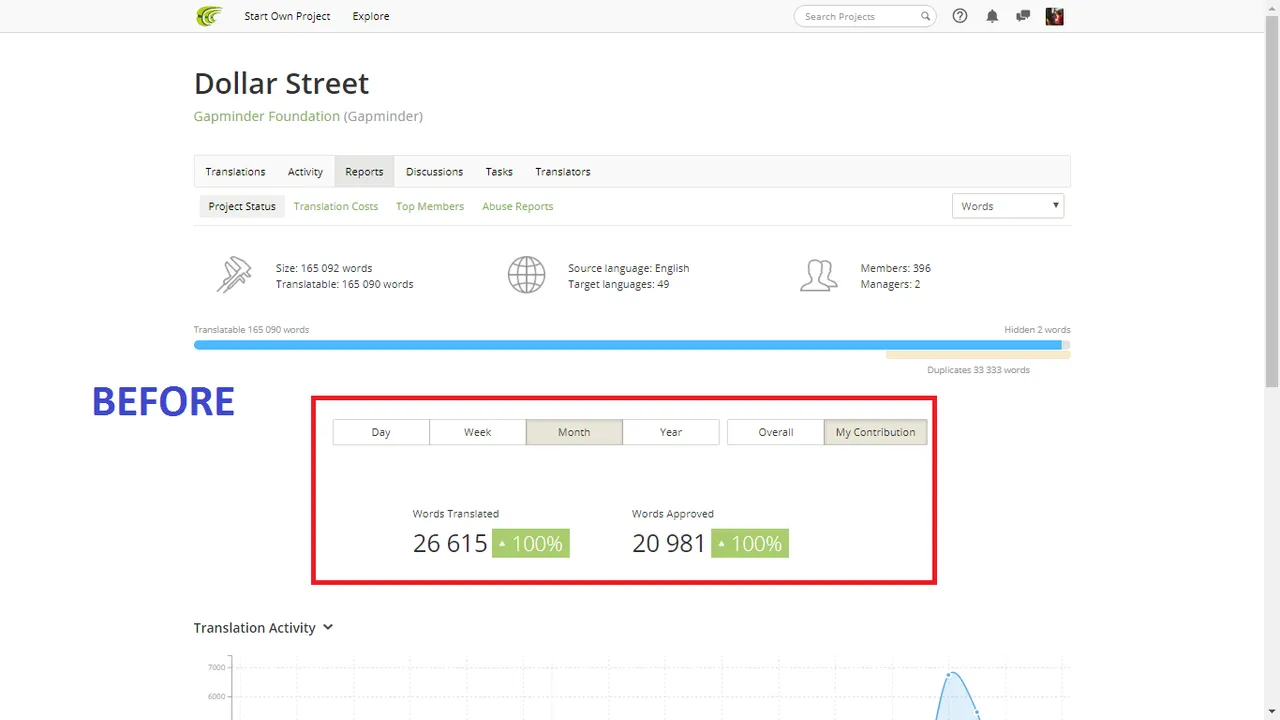Open the Activity tab
This screenshot has width=1280, height=720.
tap(305, 172)
